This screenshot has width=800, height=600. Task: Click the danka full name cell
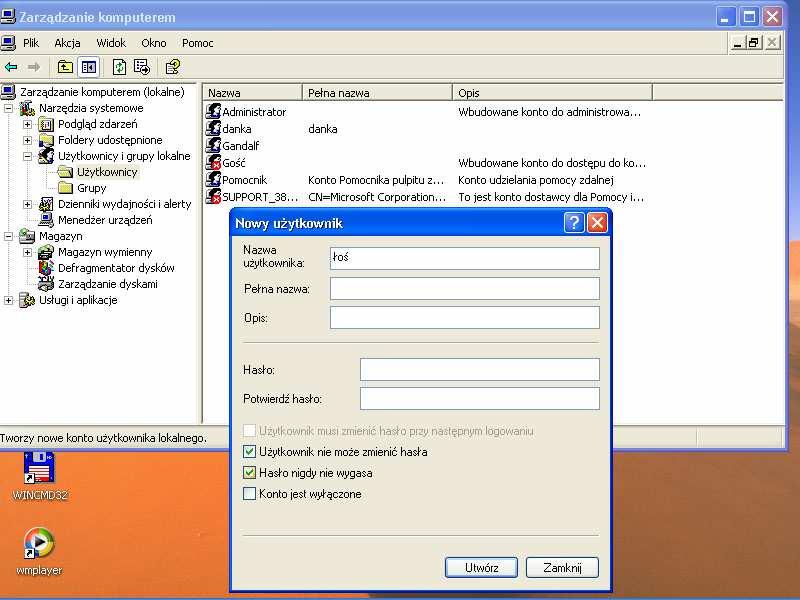click(322, 129)
